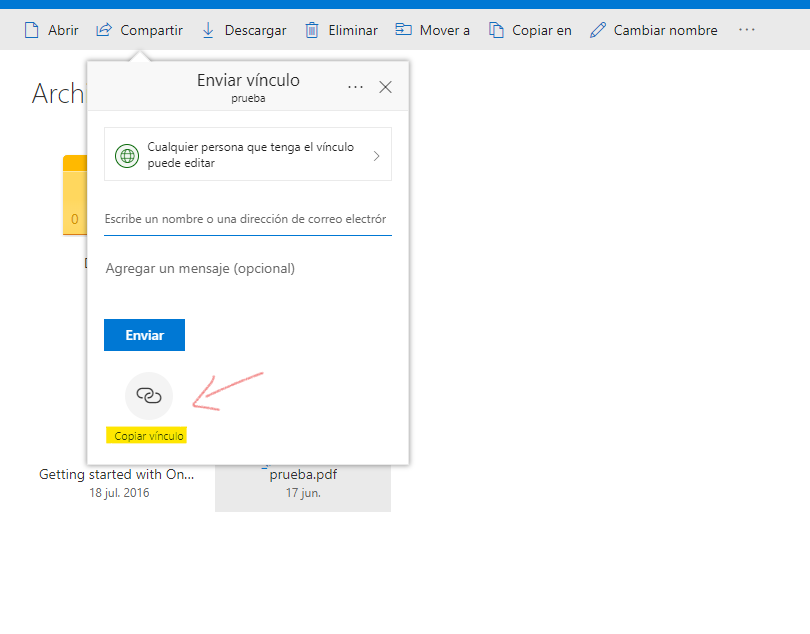Click the Eliminar trash can icon
This screenshot has height=634, width=810.
coord(312,30)
